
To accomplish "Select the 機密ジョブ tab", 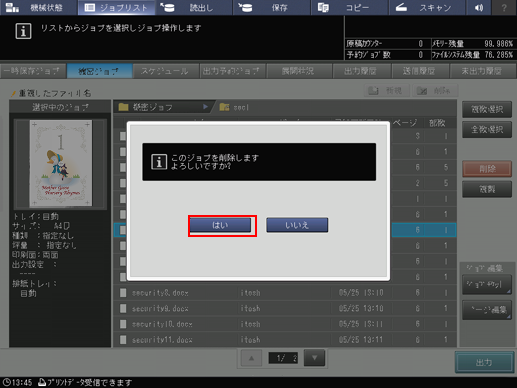I will pos(99,71).
